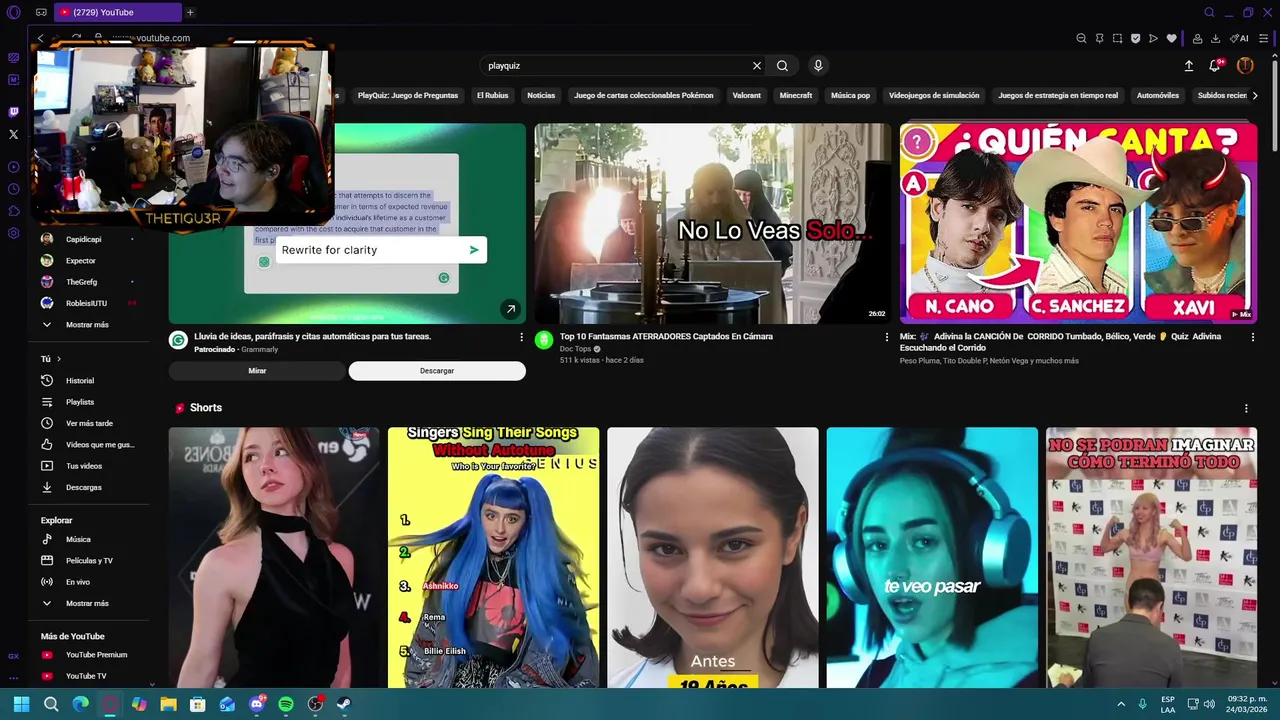
Task: Show more category chips with right arrow
Action: pos(1255,96)
